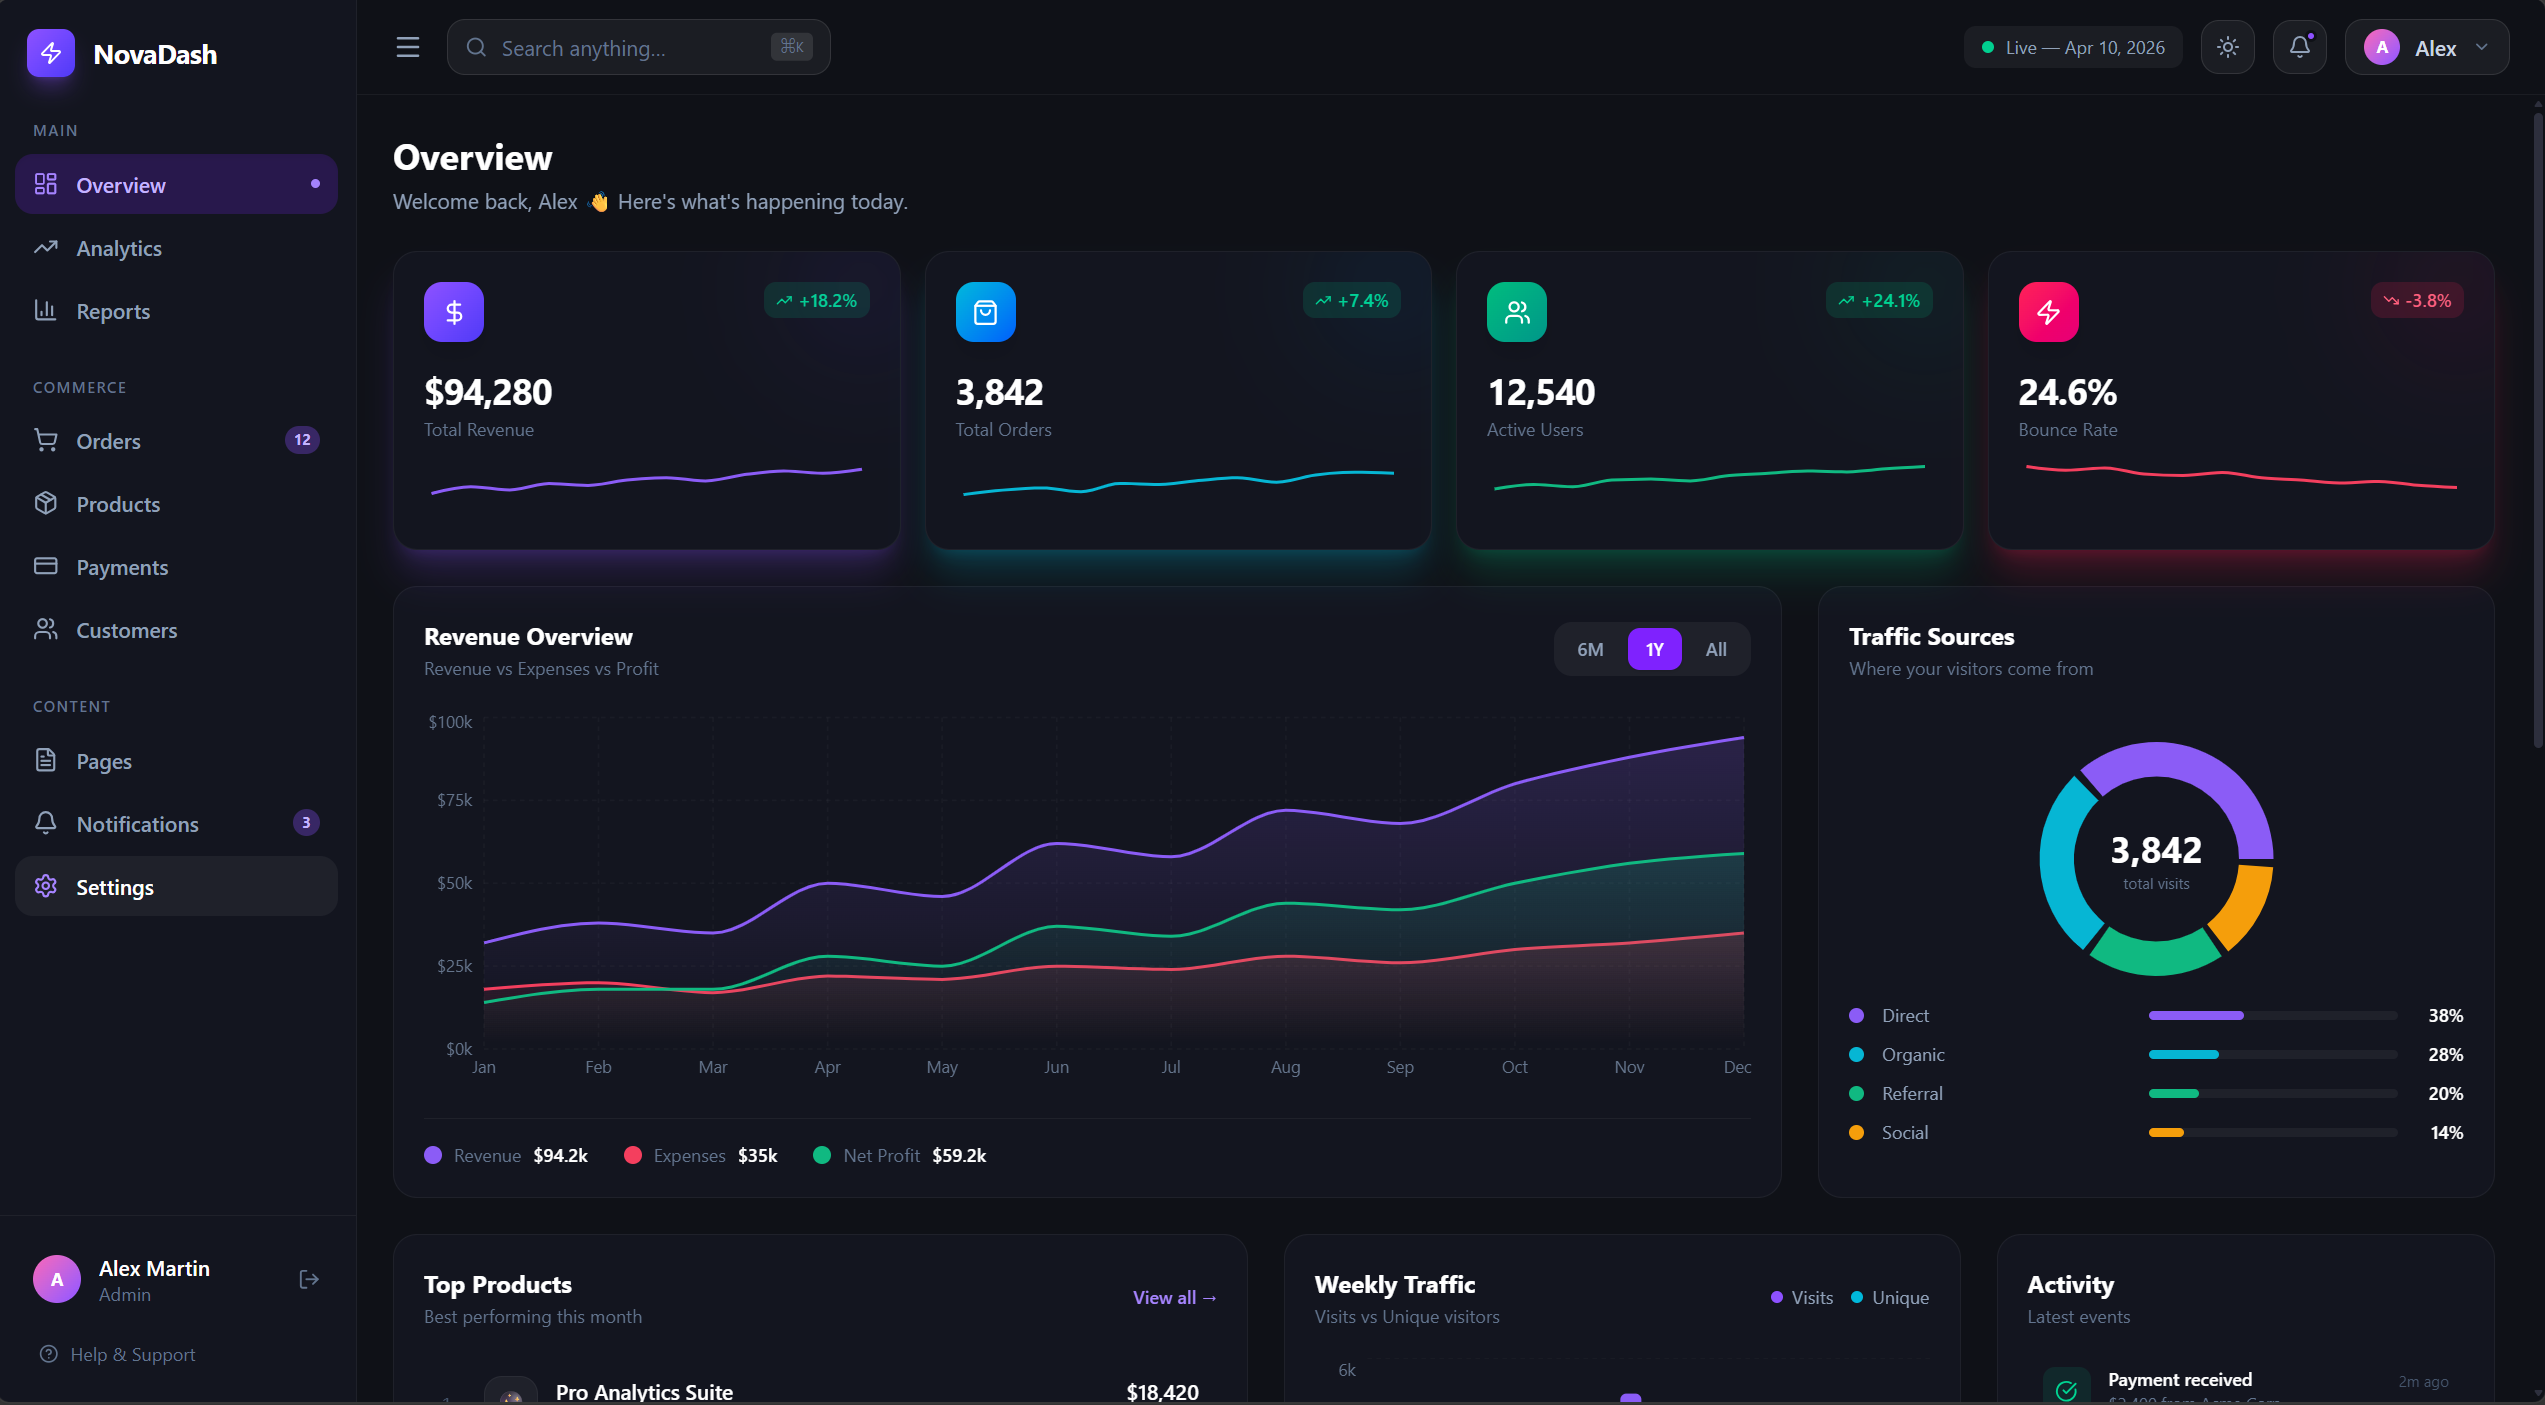Switch to the Overview menu item
Viewport: 2545px width, 1405px height.
(122, 184)
